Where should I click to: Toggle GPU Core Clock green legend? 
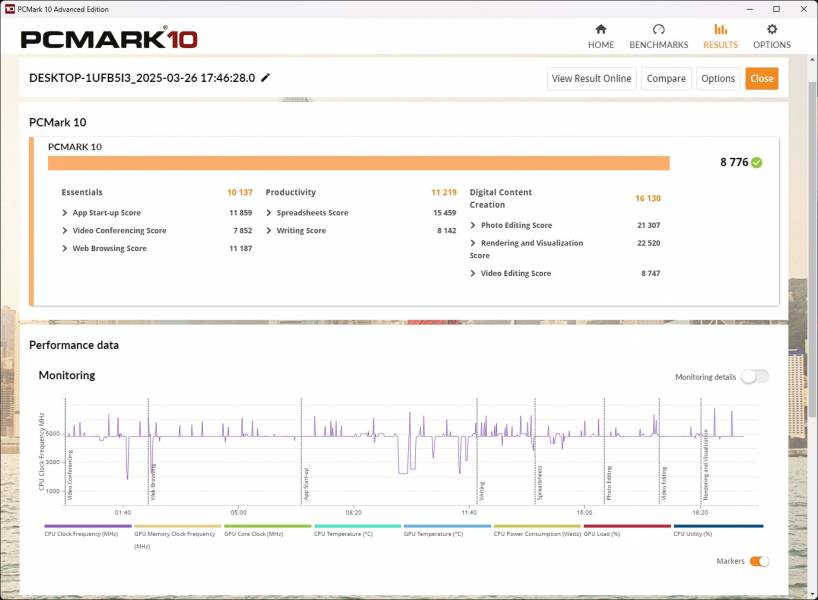pos(268,531)
